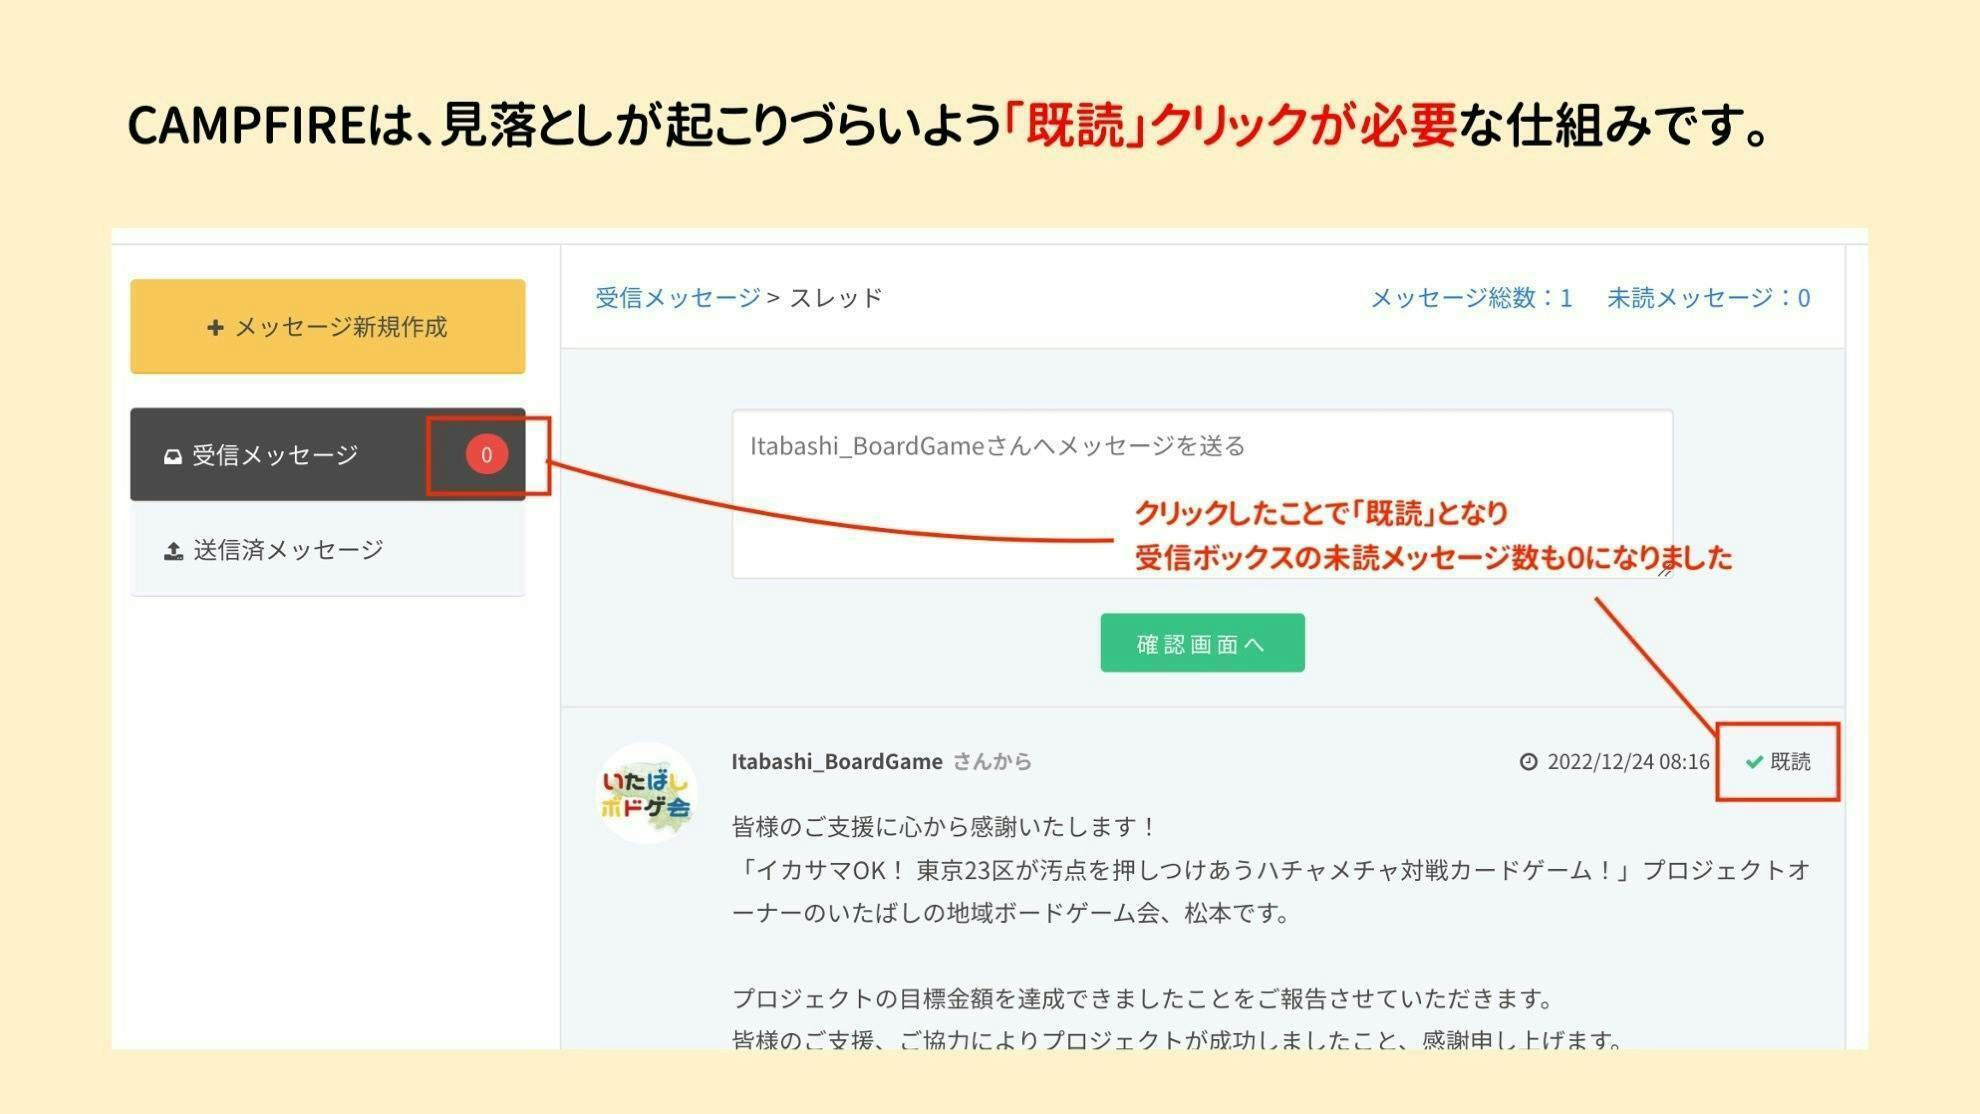Image resolution: width=1980 pixels, height=1114 pixels.
Task: Toggle the unread badge on 受信メッセージ
Action: point(487,454)
